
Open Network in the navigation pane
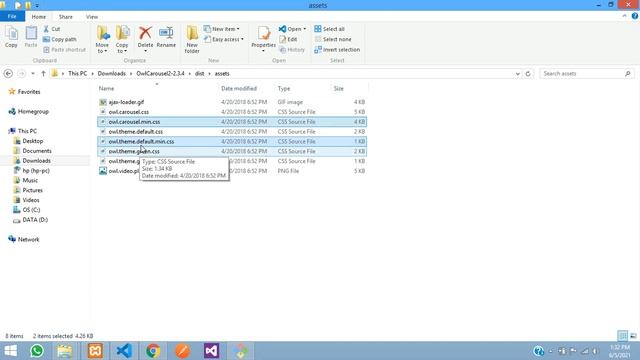tap(28, 239)
